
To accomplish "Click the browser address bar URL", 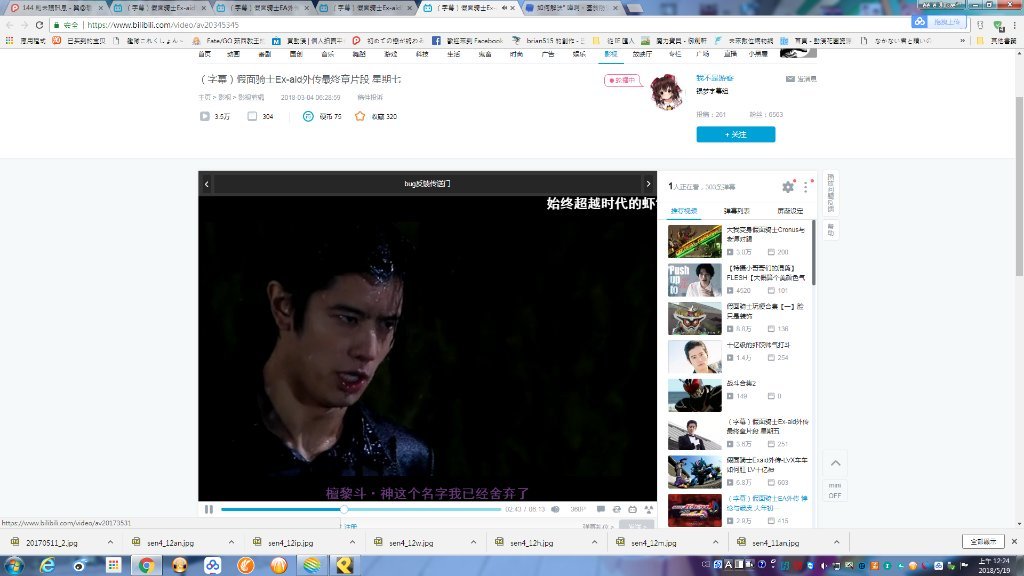I will pos(163,25).
